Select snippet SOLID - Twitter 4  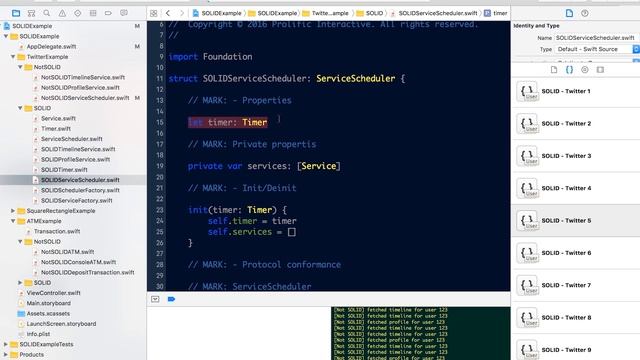point(576,188)
